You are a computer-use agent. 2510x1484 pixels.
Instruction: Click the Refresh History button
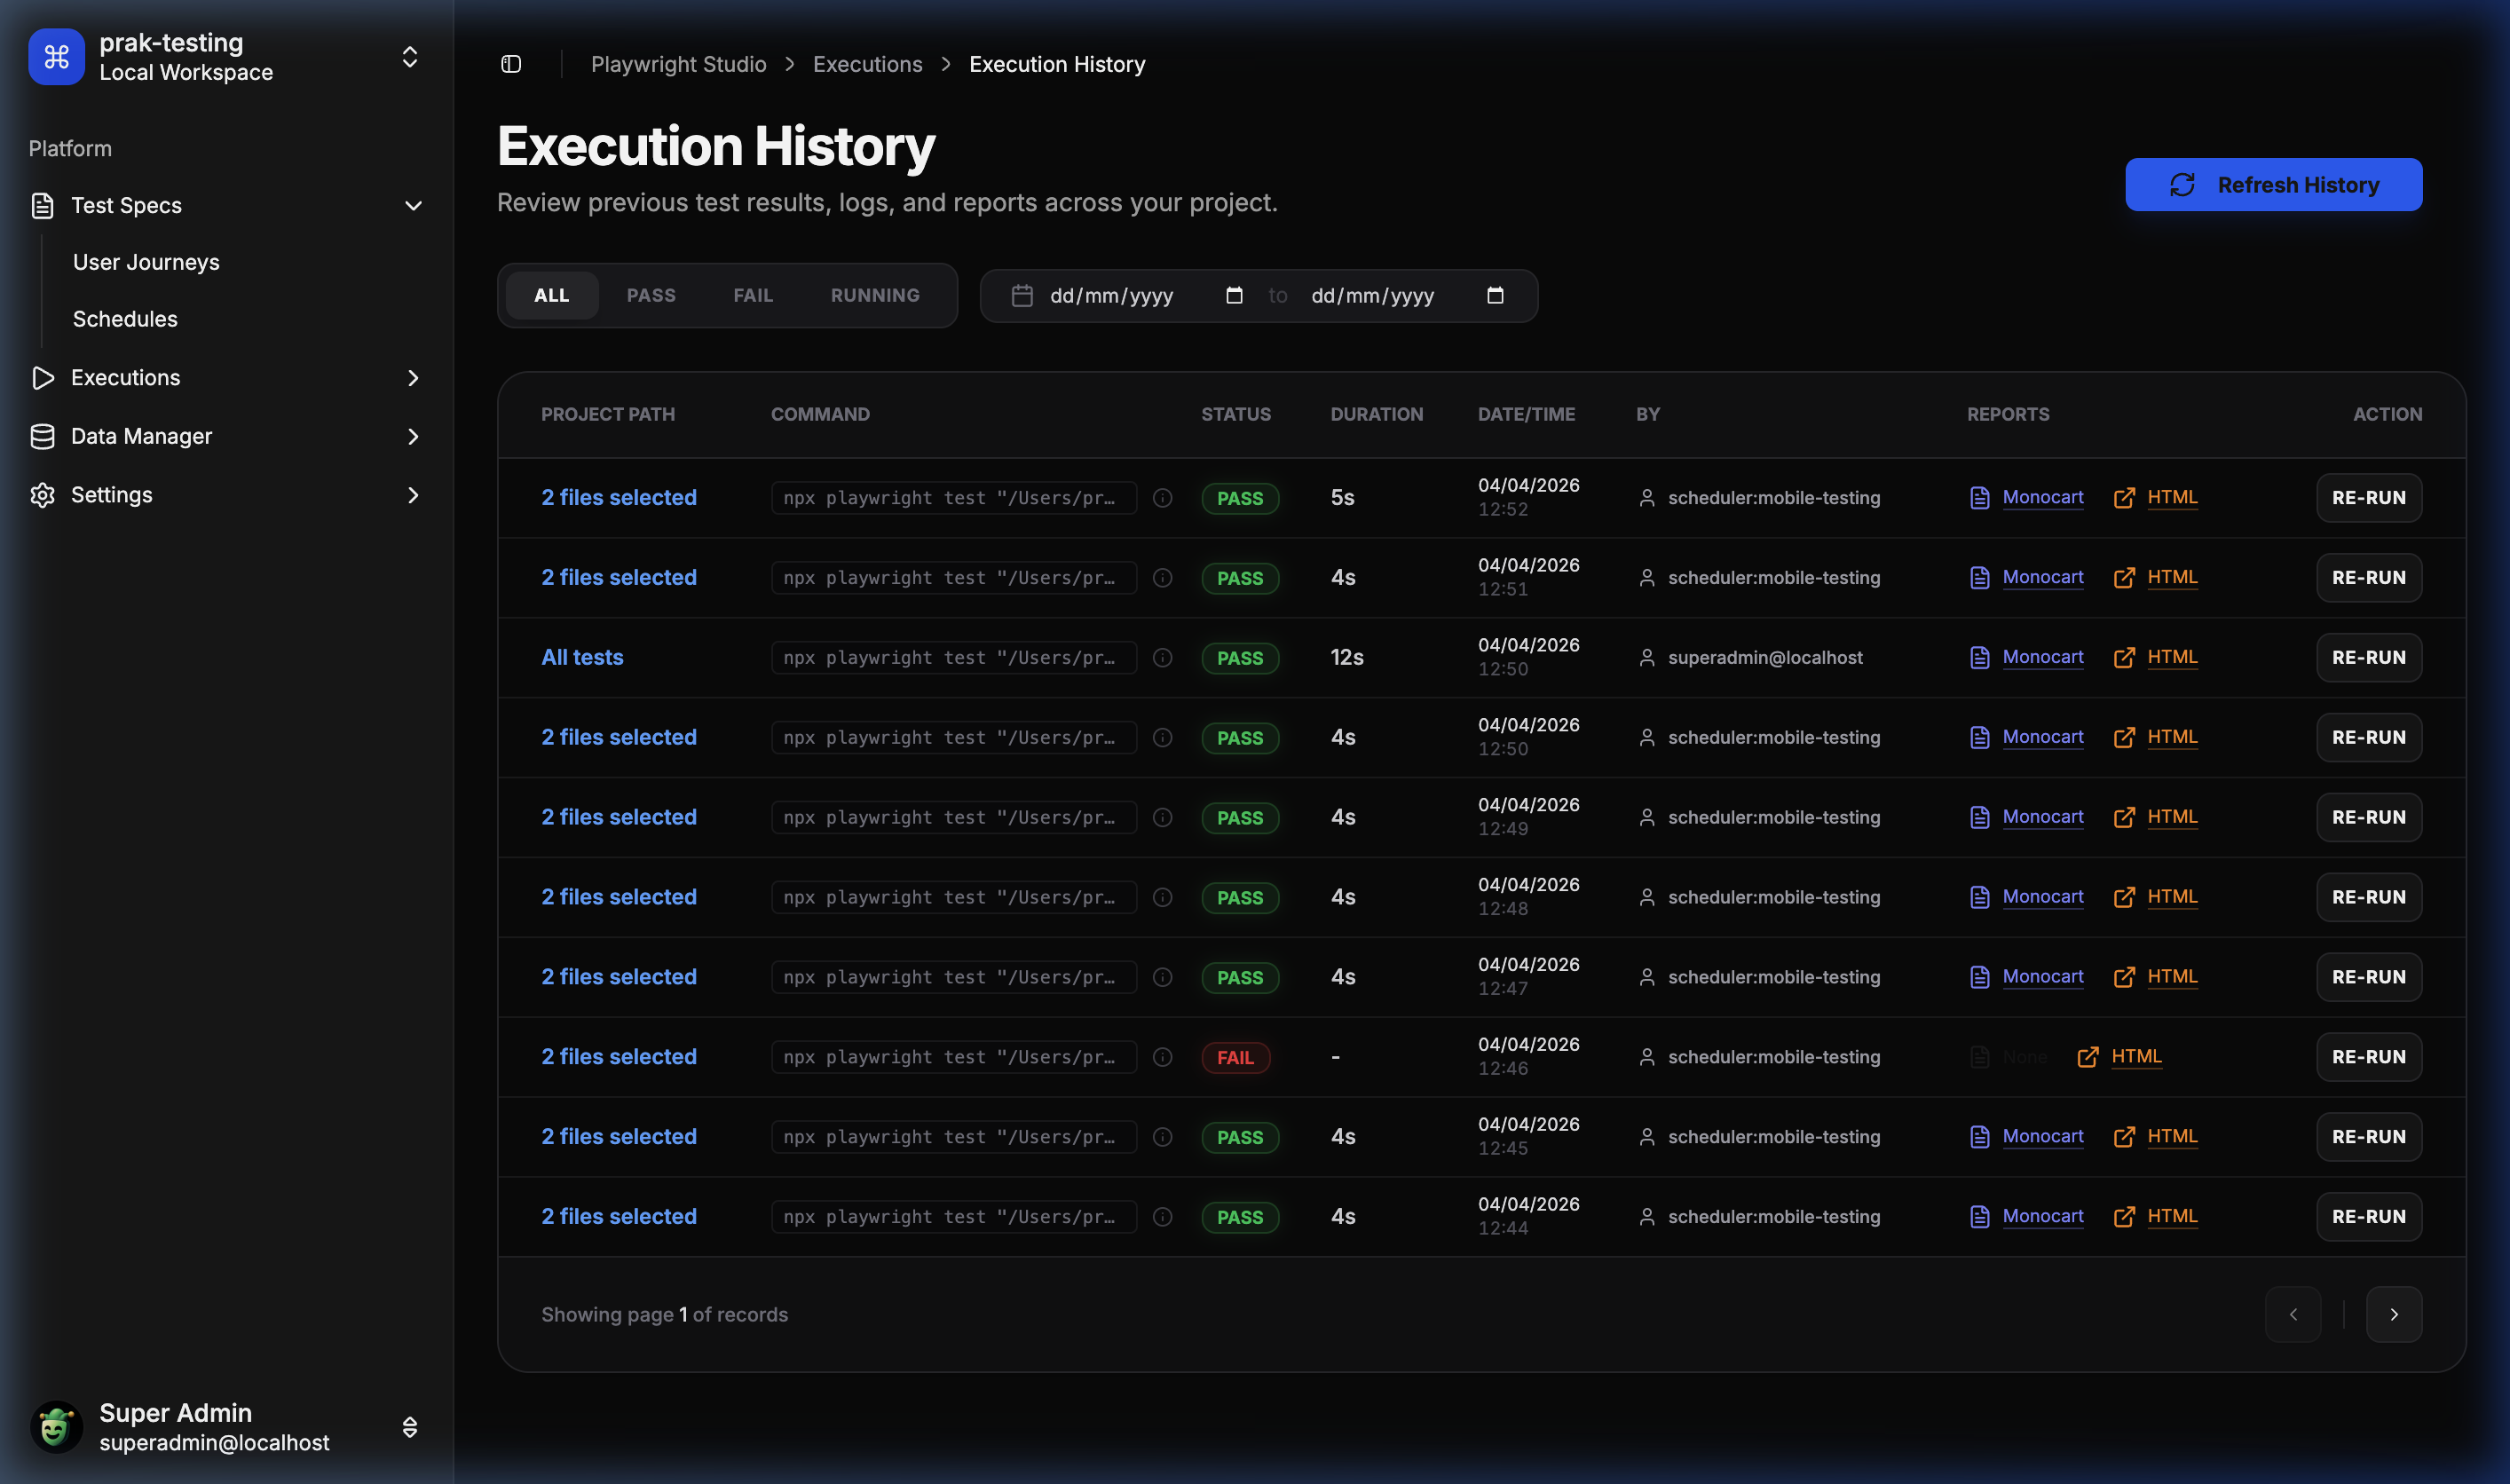tap(2273, 185)
